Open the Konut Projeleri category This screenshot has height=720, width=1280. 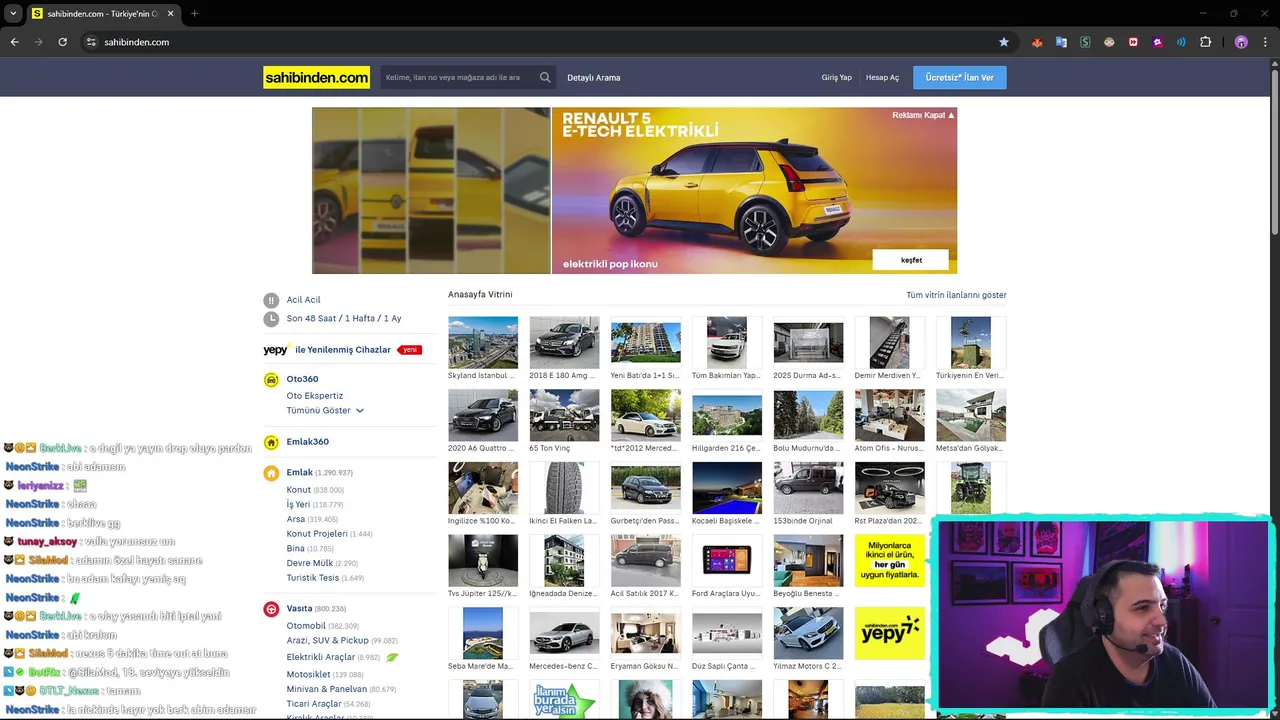pyautogui.click(x=317, y=534)
